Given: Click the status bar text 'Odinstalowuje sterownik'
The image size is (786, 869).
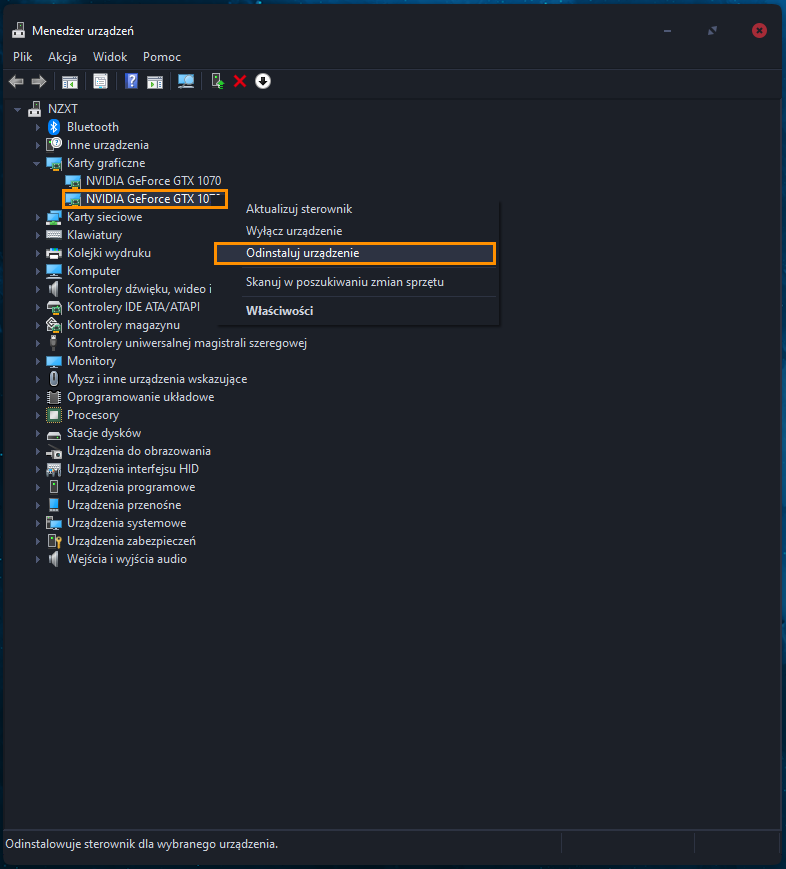Looking at the screenshot, I should coord(141,844).
